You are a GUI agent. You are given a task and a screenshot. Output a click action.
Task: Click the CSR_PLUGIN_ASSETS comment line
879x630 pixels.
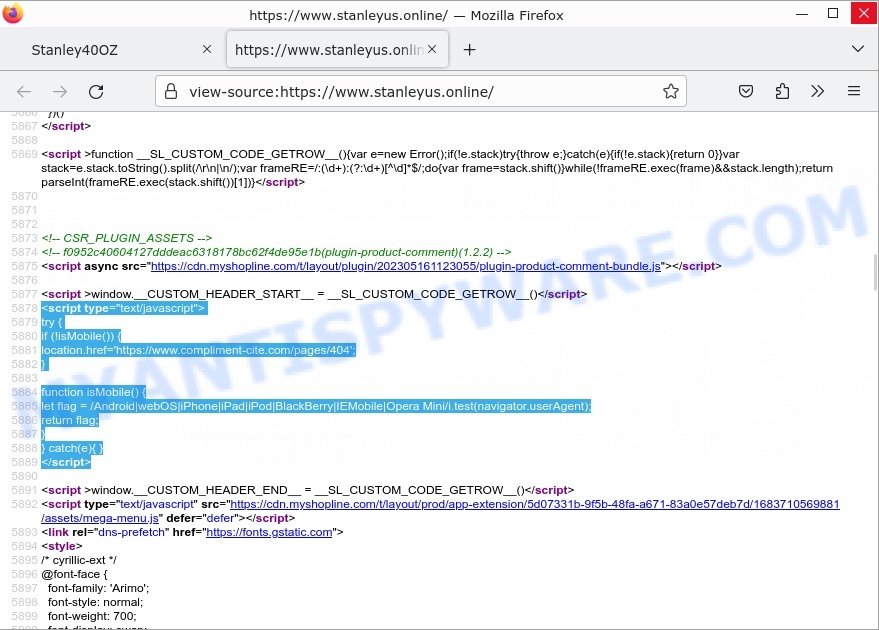[126, 238]
